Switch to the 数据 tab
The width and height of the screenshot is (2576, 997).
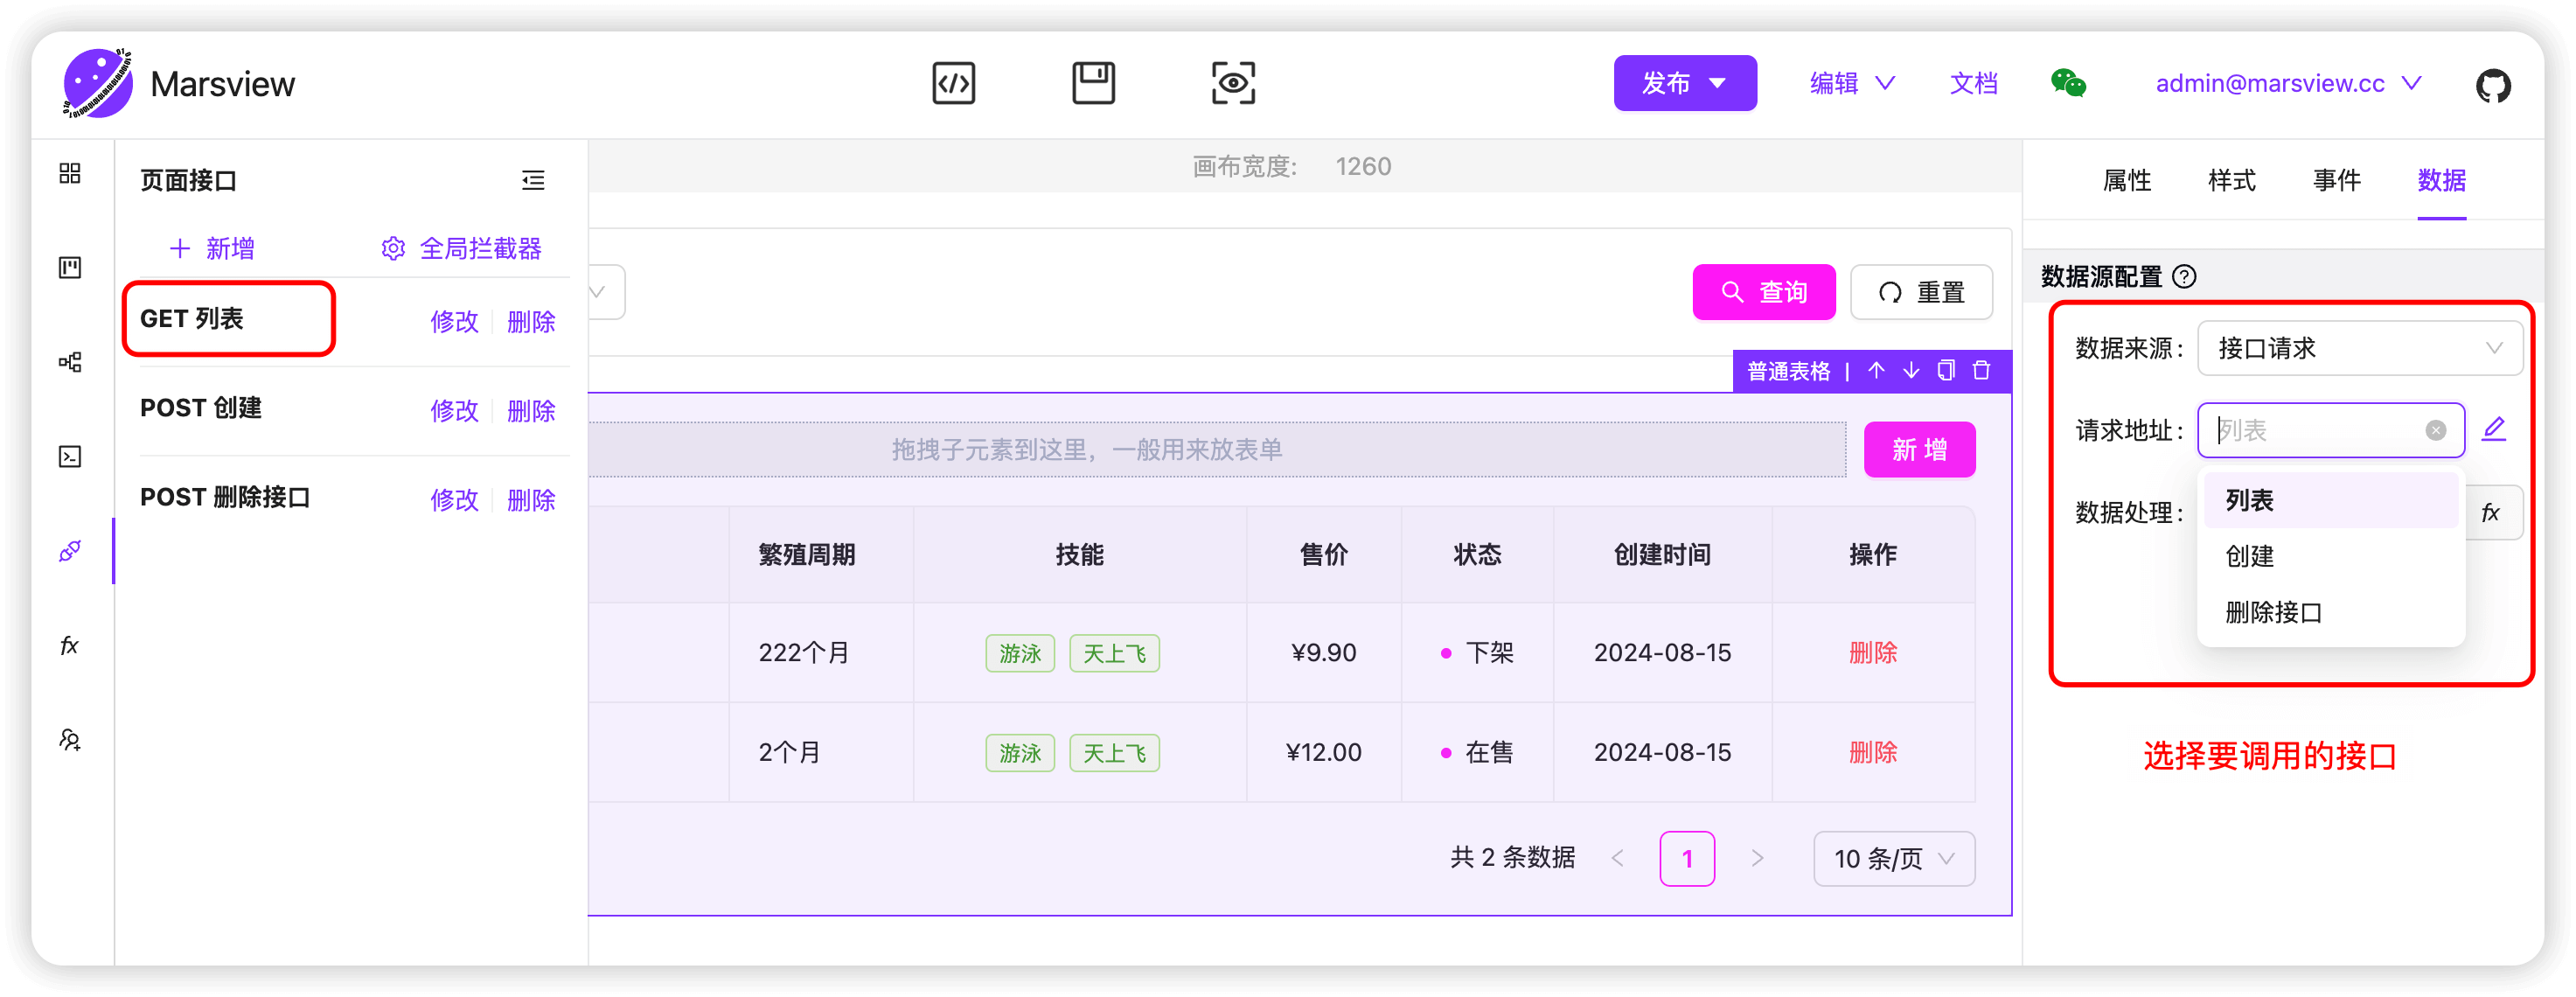click(2442, 180)
